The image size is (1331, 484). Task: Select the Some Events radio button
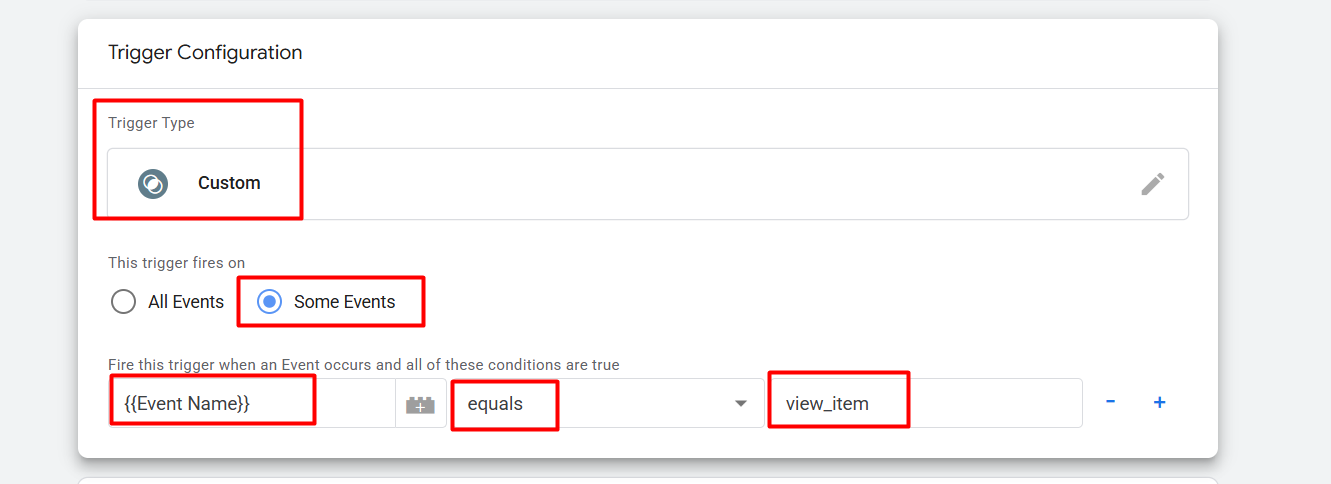pyautogui.click(x=269, y=302)
